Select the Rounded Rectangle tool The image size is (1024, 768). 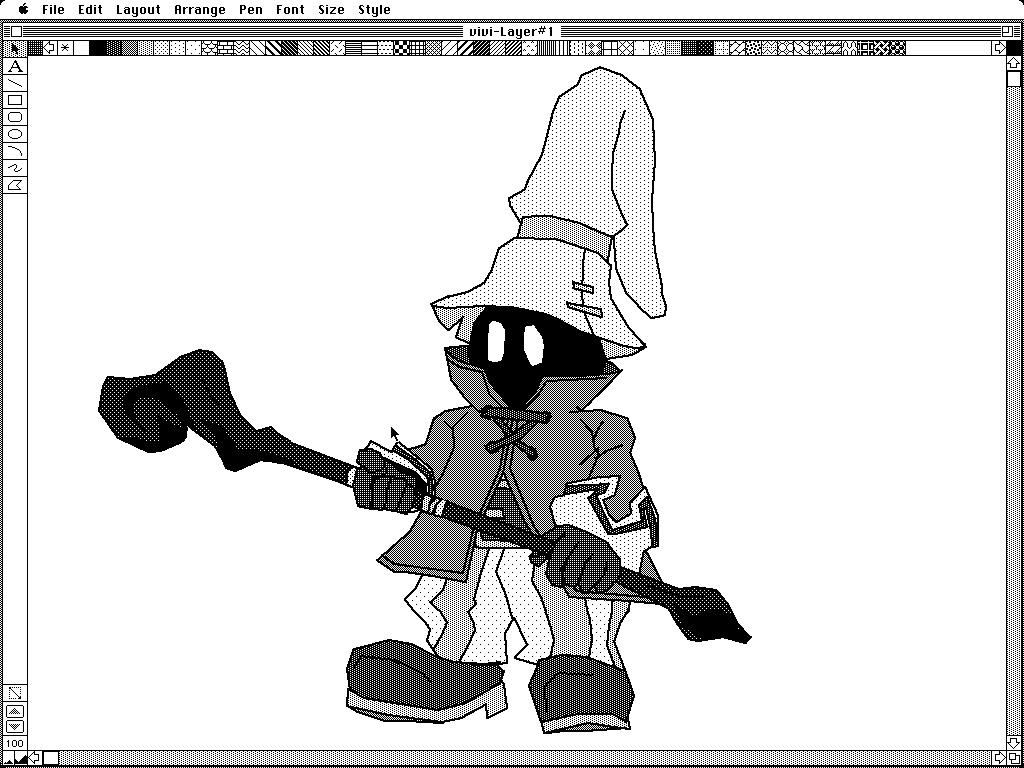pyautogui.click(x=15, y=117)
